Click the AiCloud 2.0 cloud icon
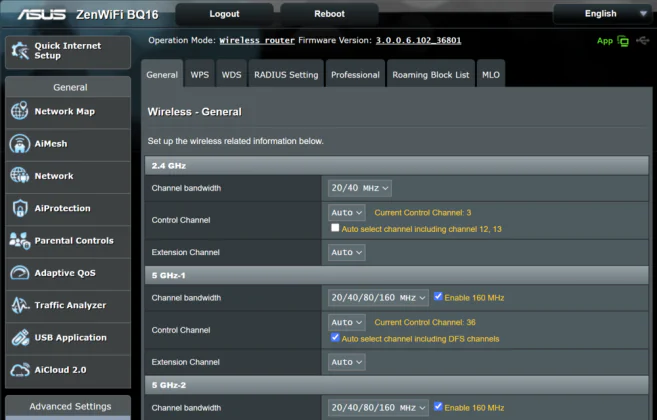Viewport: 657px width, 420px height. (20, 370)
